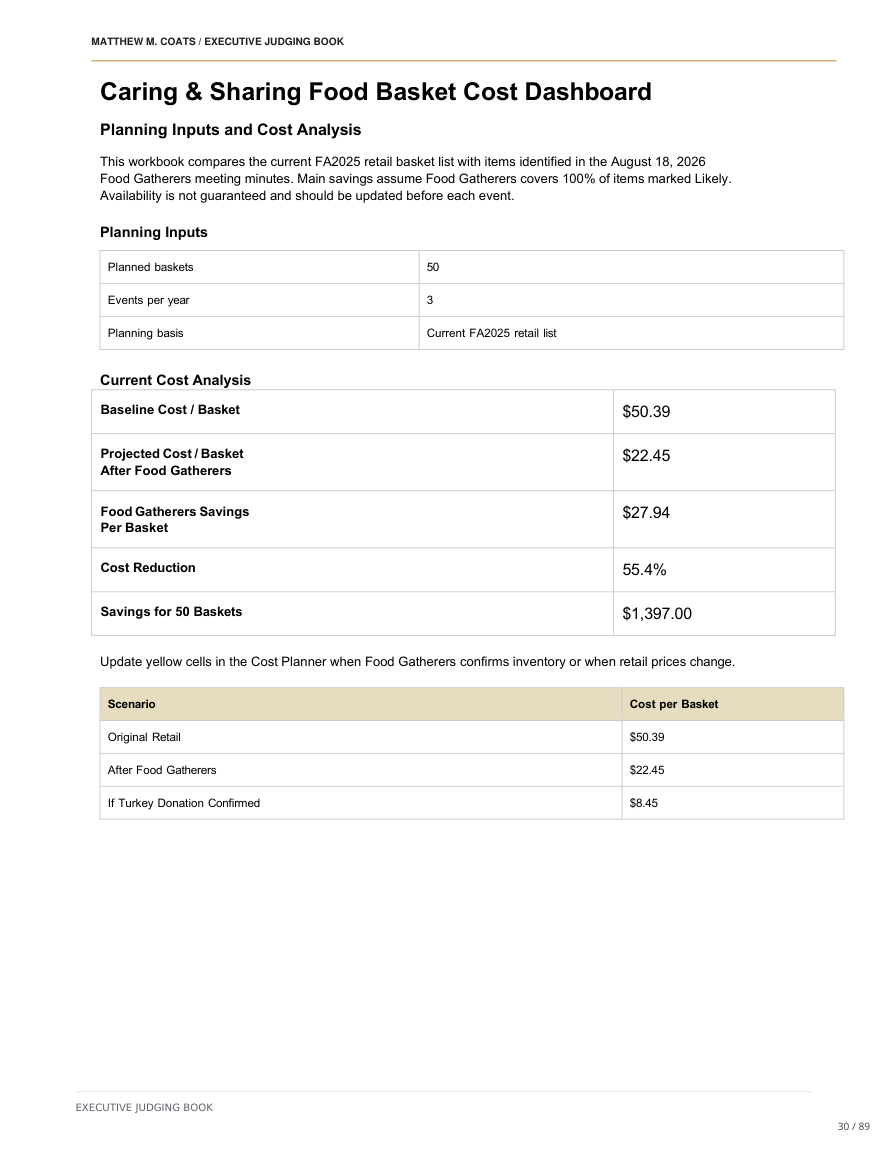The image size is (888, 1149).
Task: Click the page number 30 / 89
Action: coord(854,1126)
